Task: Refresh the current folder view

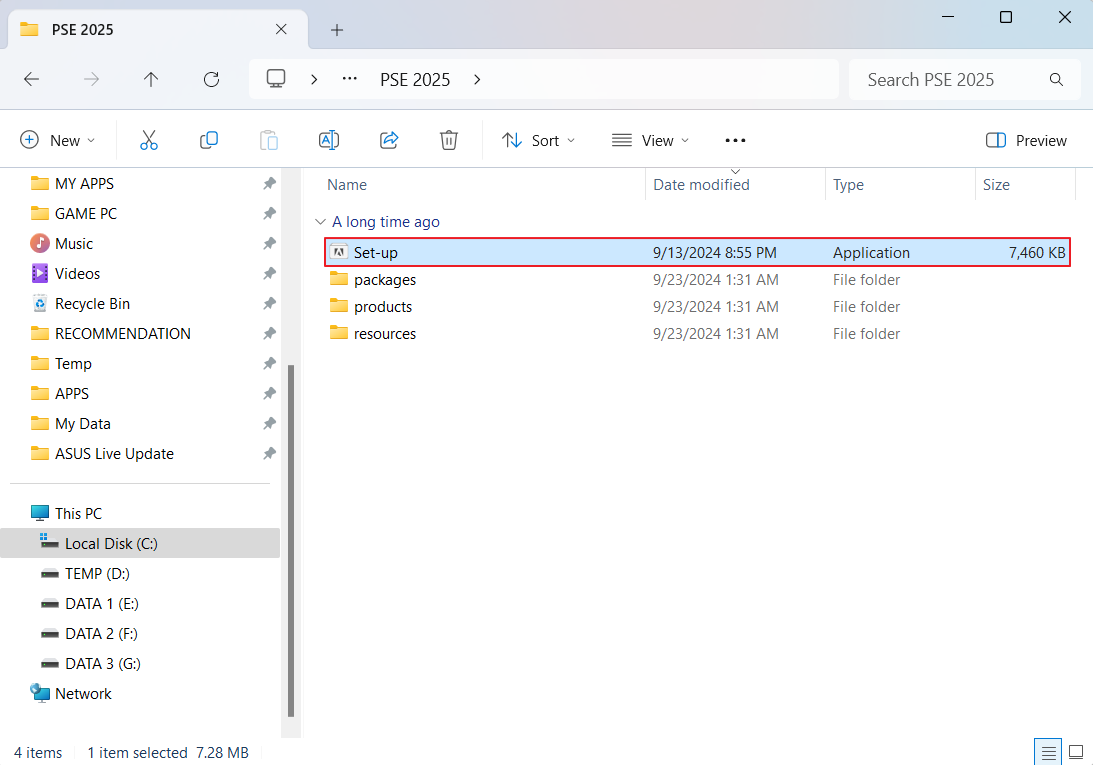Action: (211, 79)
